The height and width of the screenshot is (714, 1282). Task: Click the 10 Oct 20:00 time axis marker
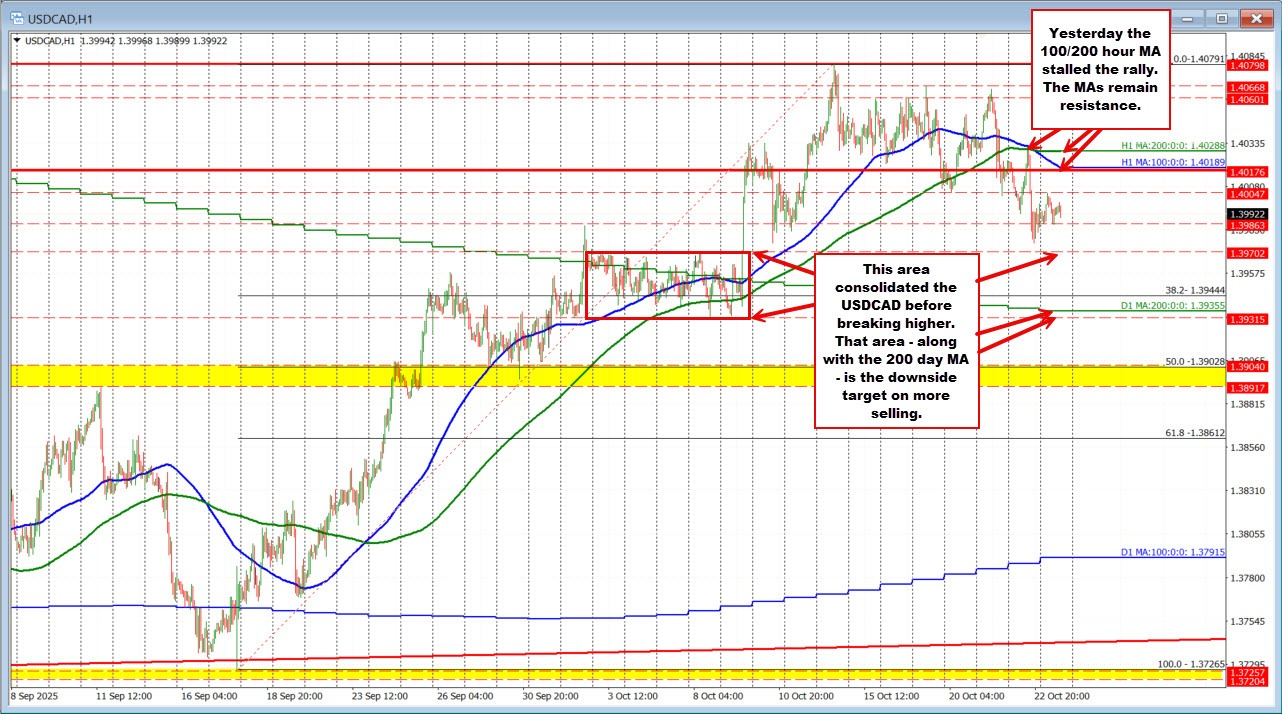806,695
